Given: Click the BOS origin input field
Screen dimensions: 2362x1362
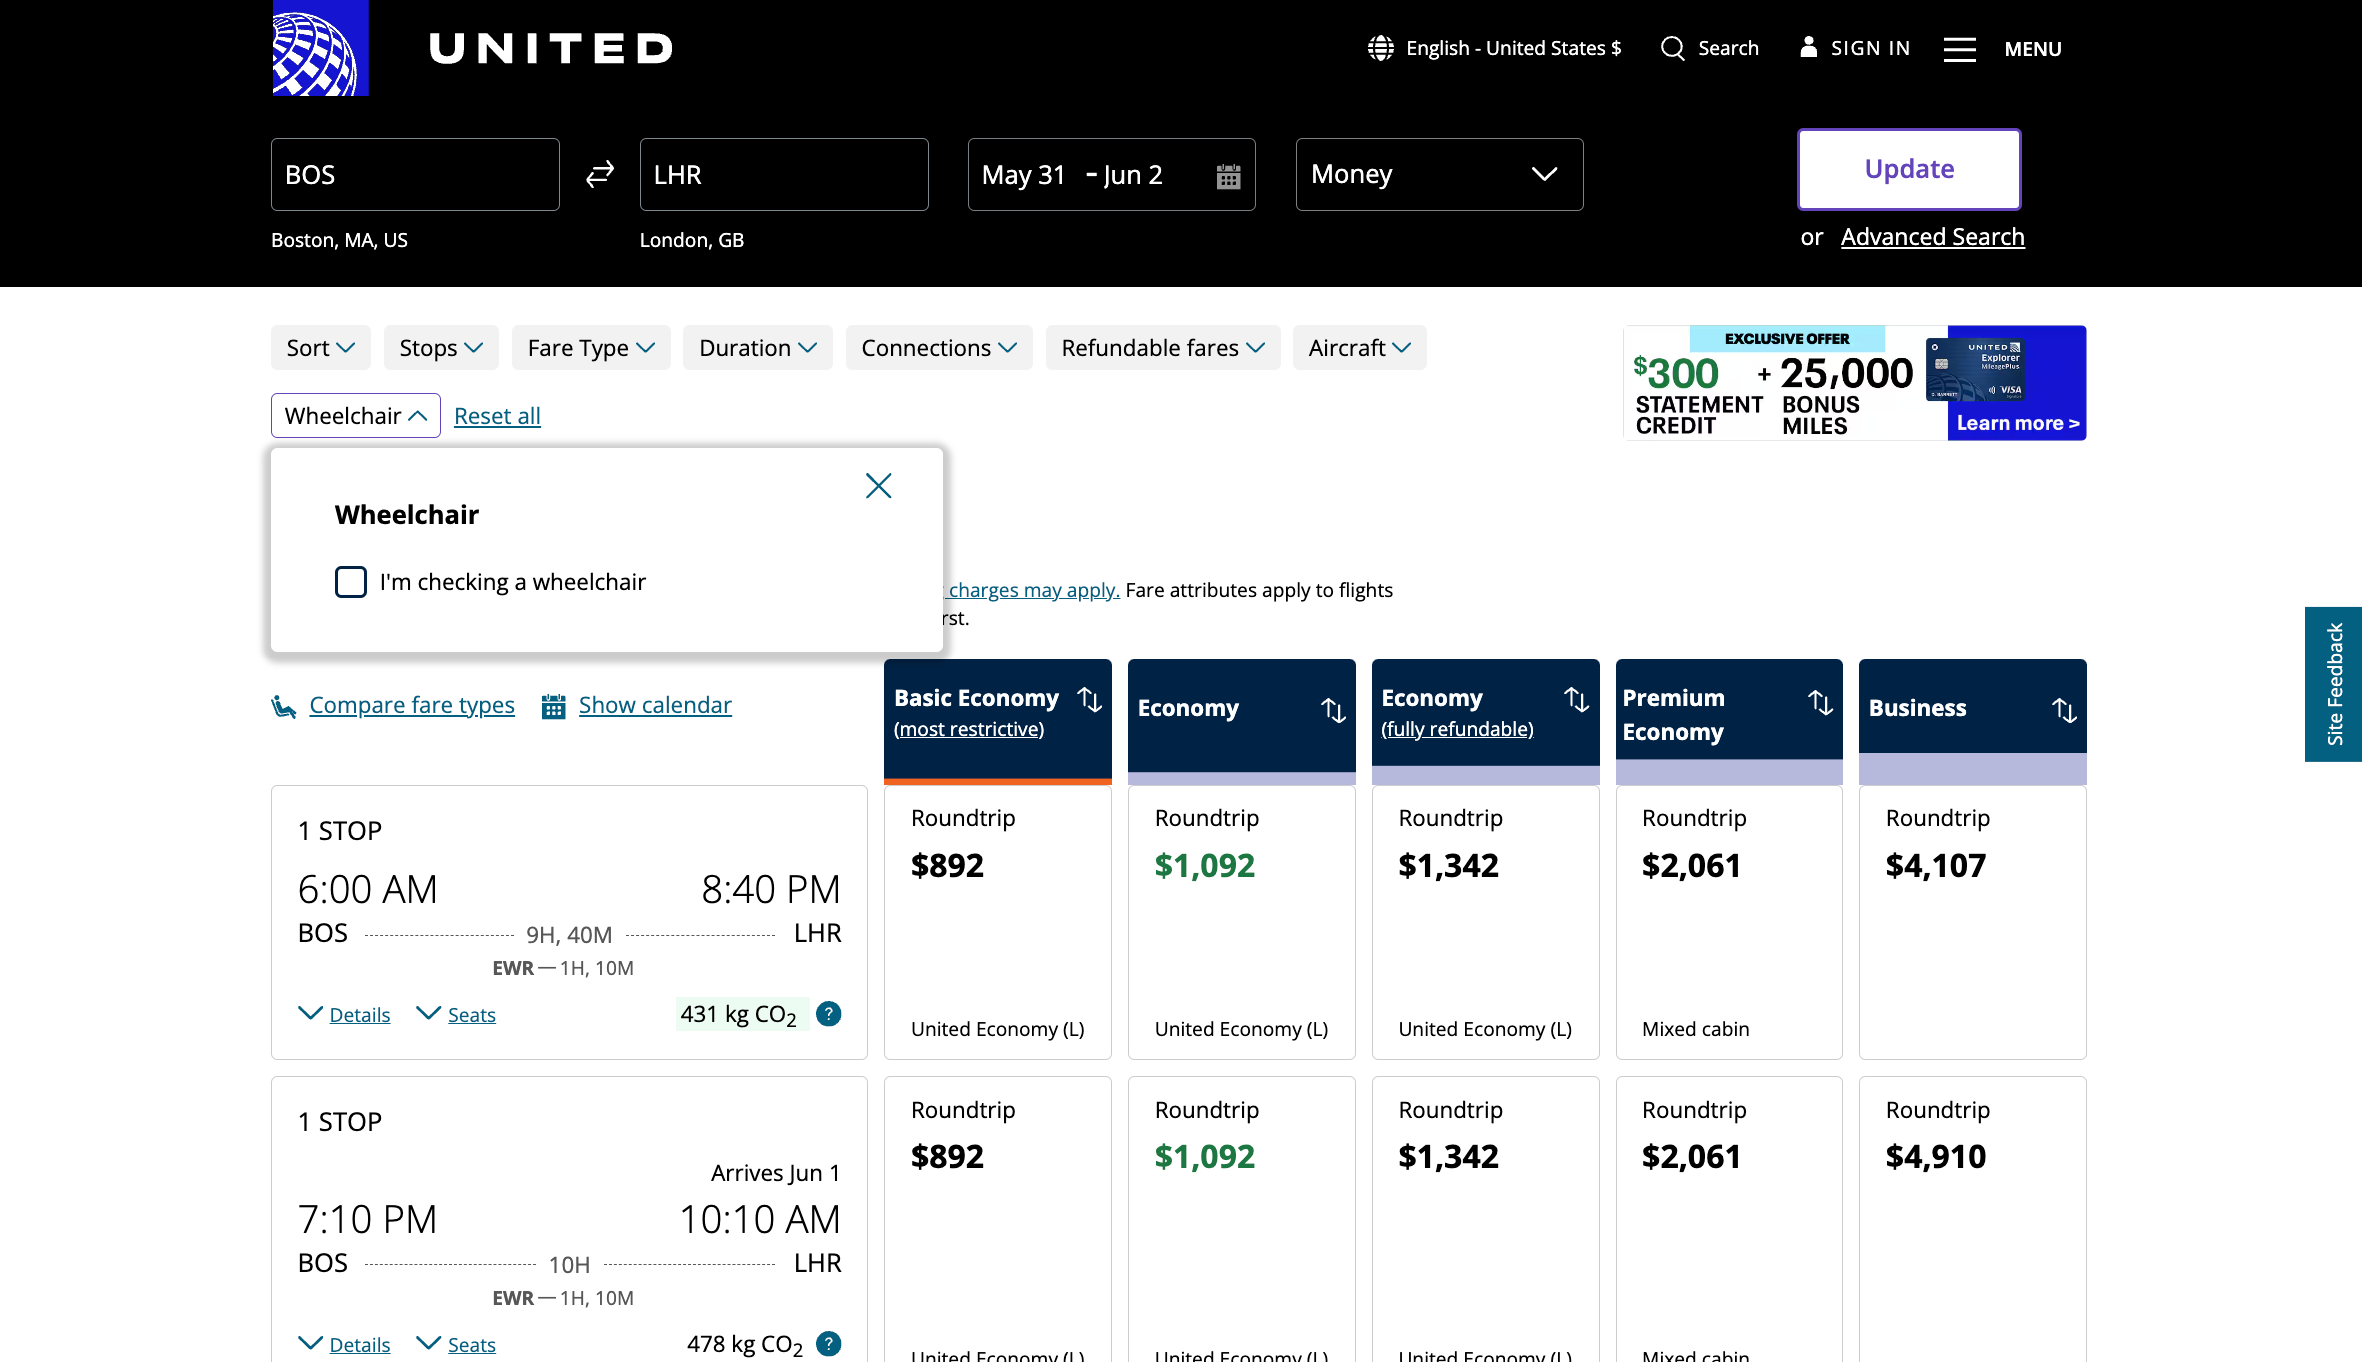Looking at the screenshot, I should 414,175.
